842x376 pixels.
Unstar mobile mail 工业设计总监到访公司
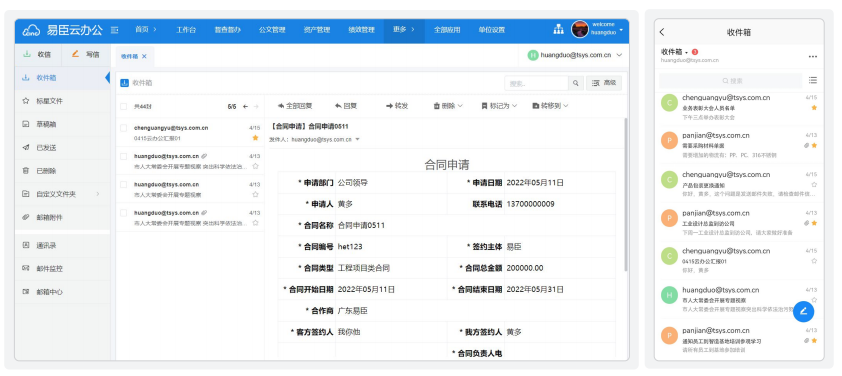pos(814,223)
